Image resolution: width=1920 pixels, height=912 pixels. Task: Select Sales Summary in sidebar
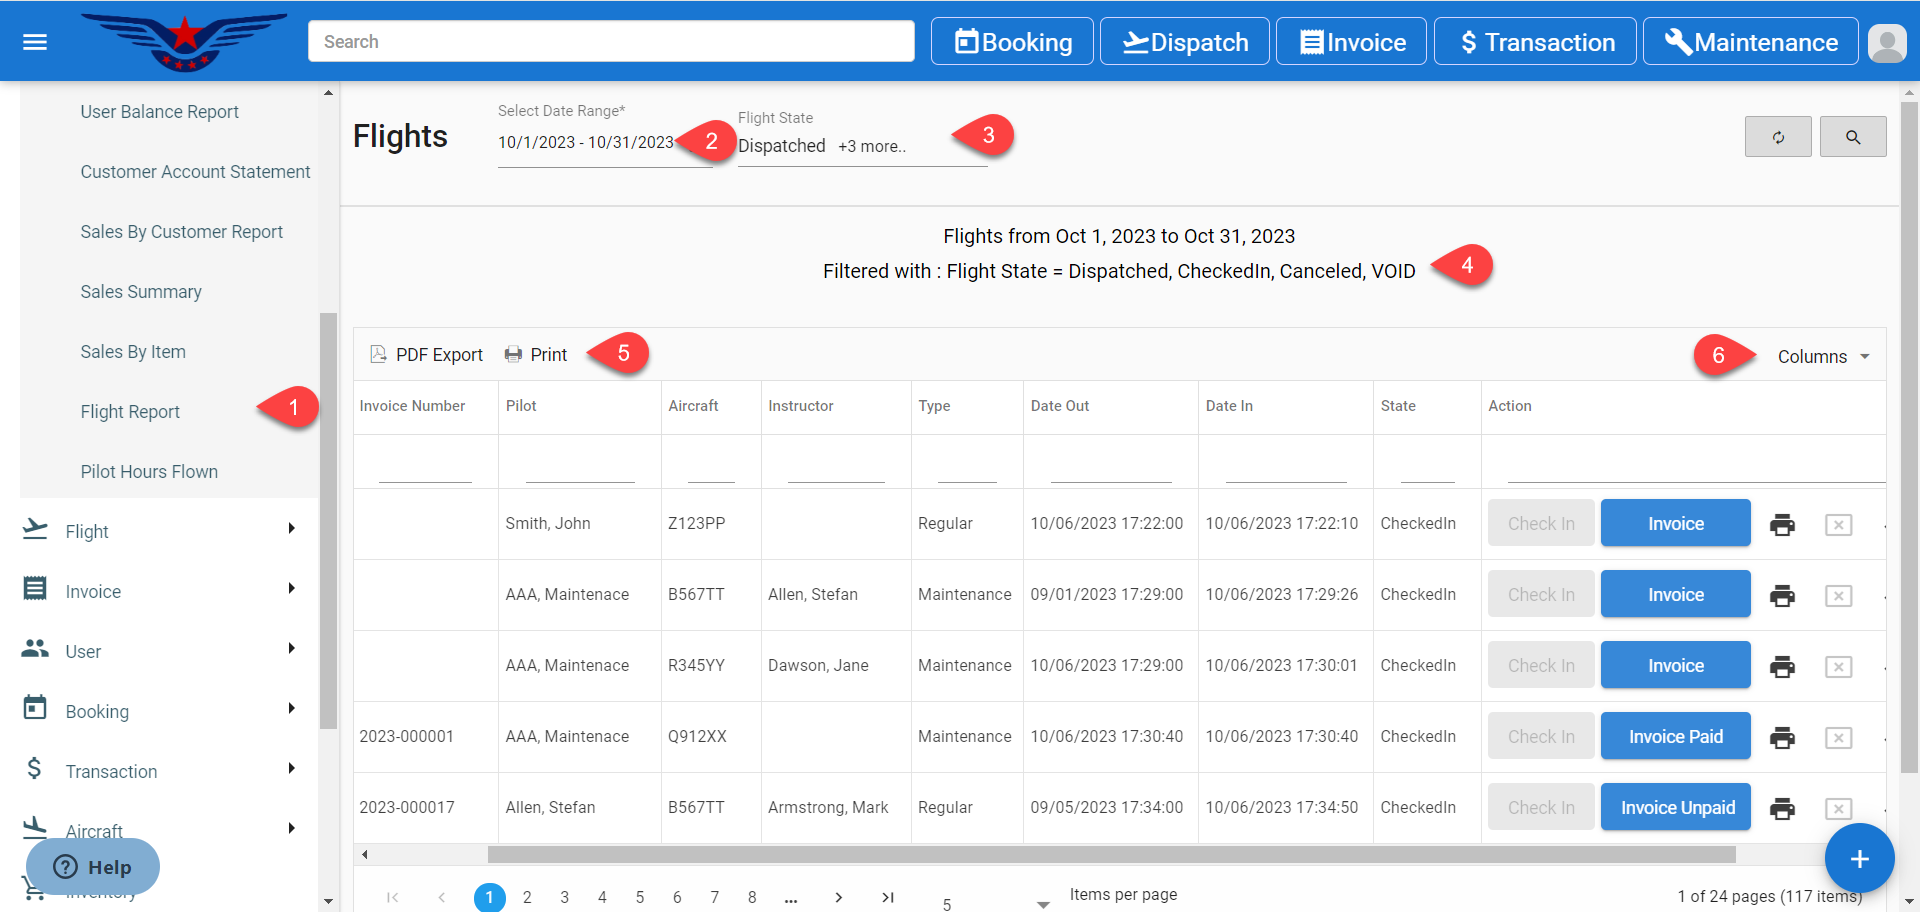[141, 292]
